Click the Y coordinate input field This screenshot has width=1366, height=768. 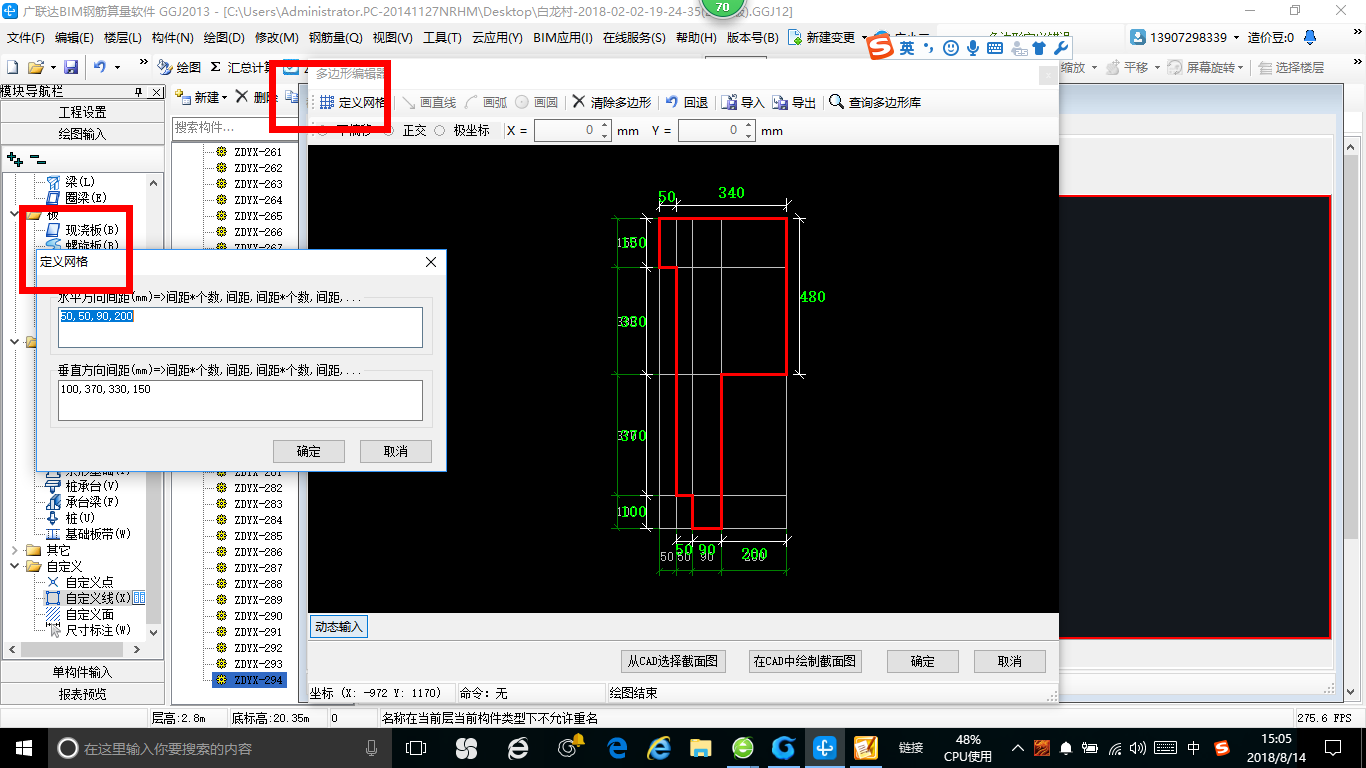pos(710,130)
